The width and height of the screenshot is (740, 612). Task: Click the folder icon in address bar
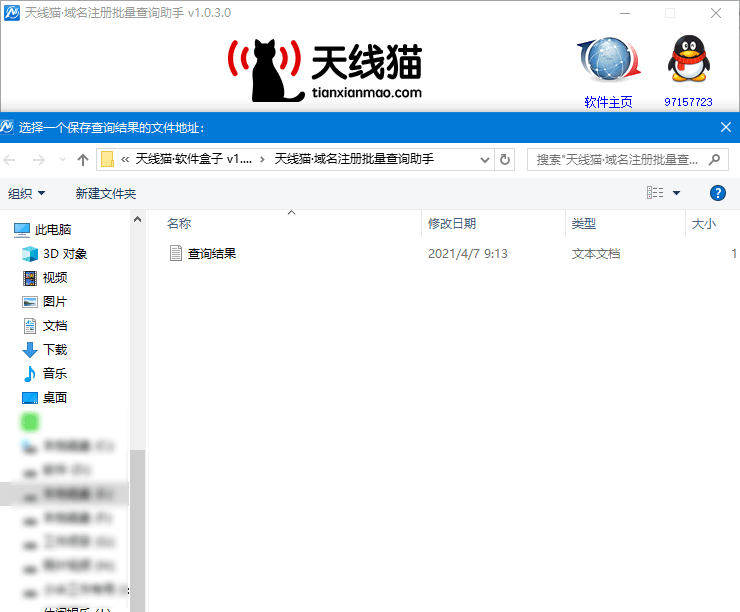[108, 159]
